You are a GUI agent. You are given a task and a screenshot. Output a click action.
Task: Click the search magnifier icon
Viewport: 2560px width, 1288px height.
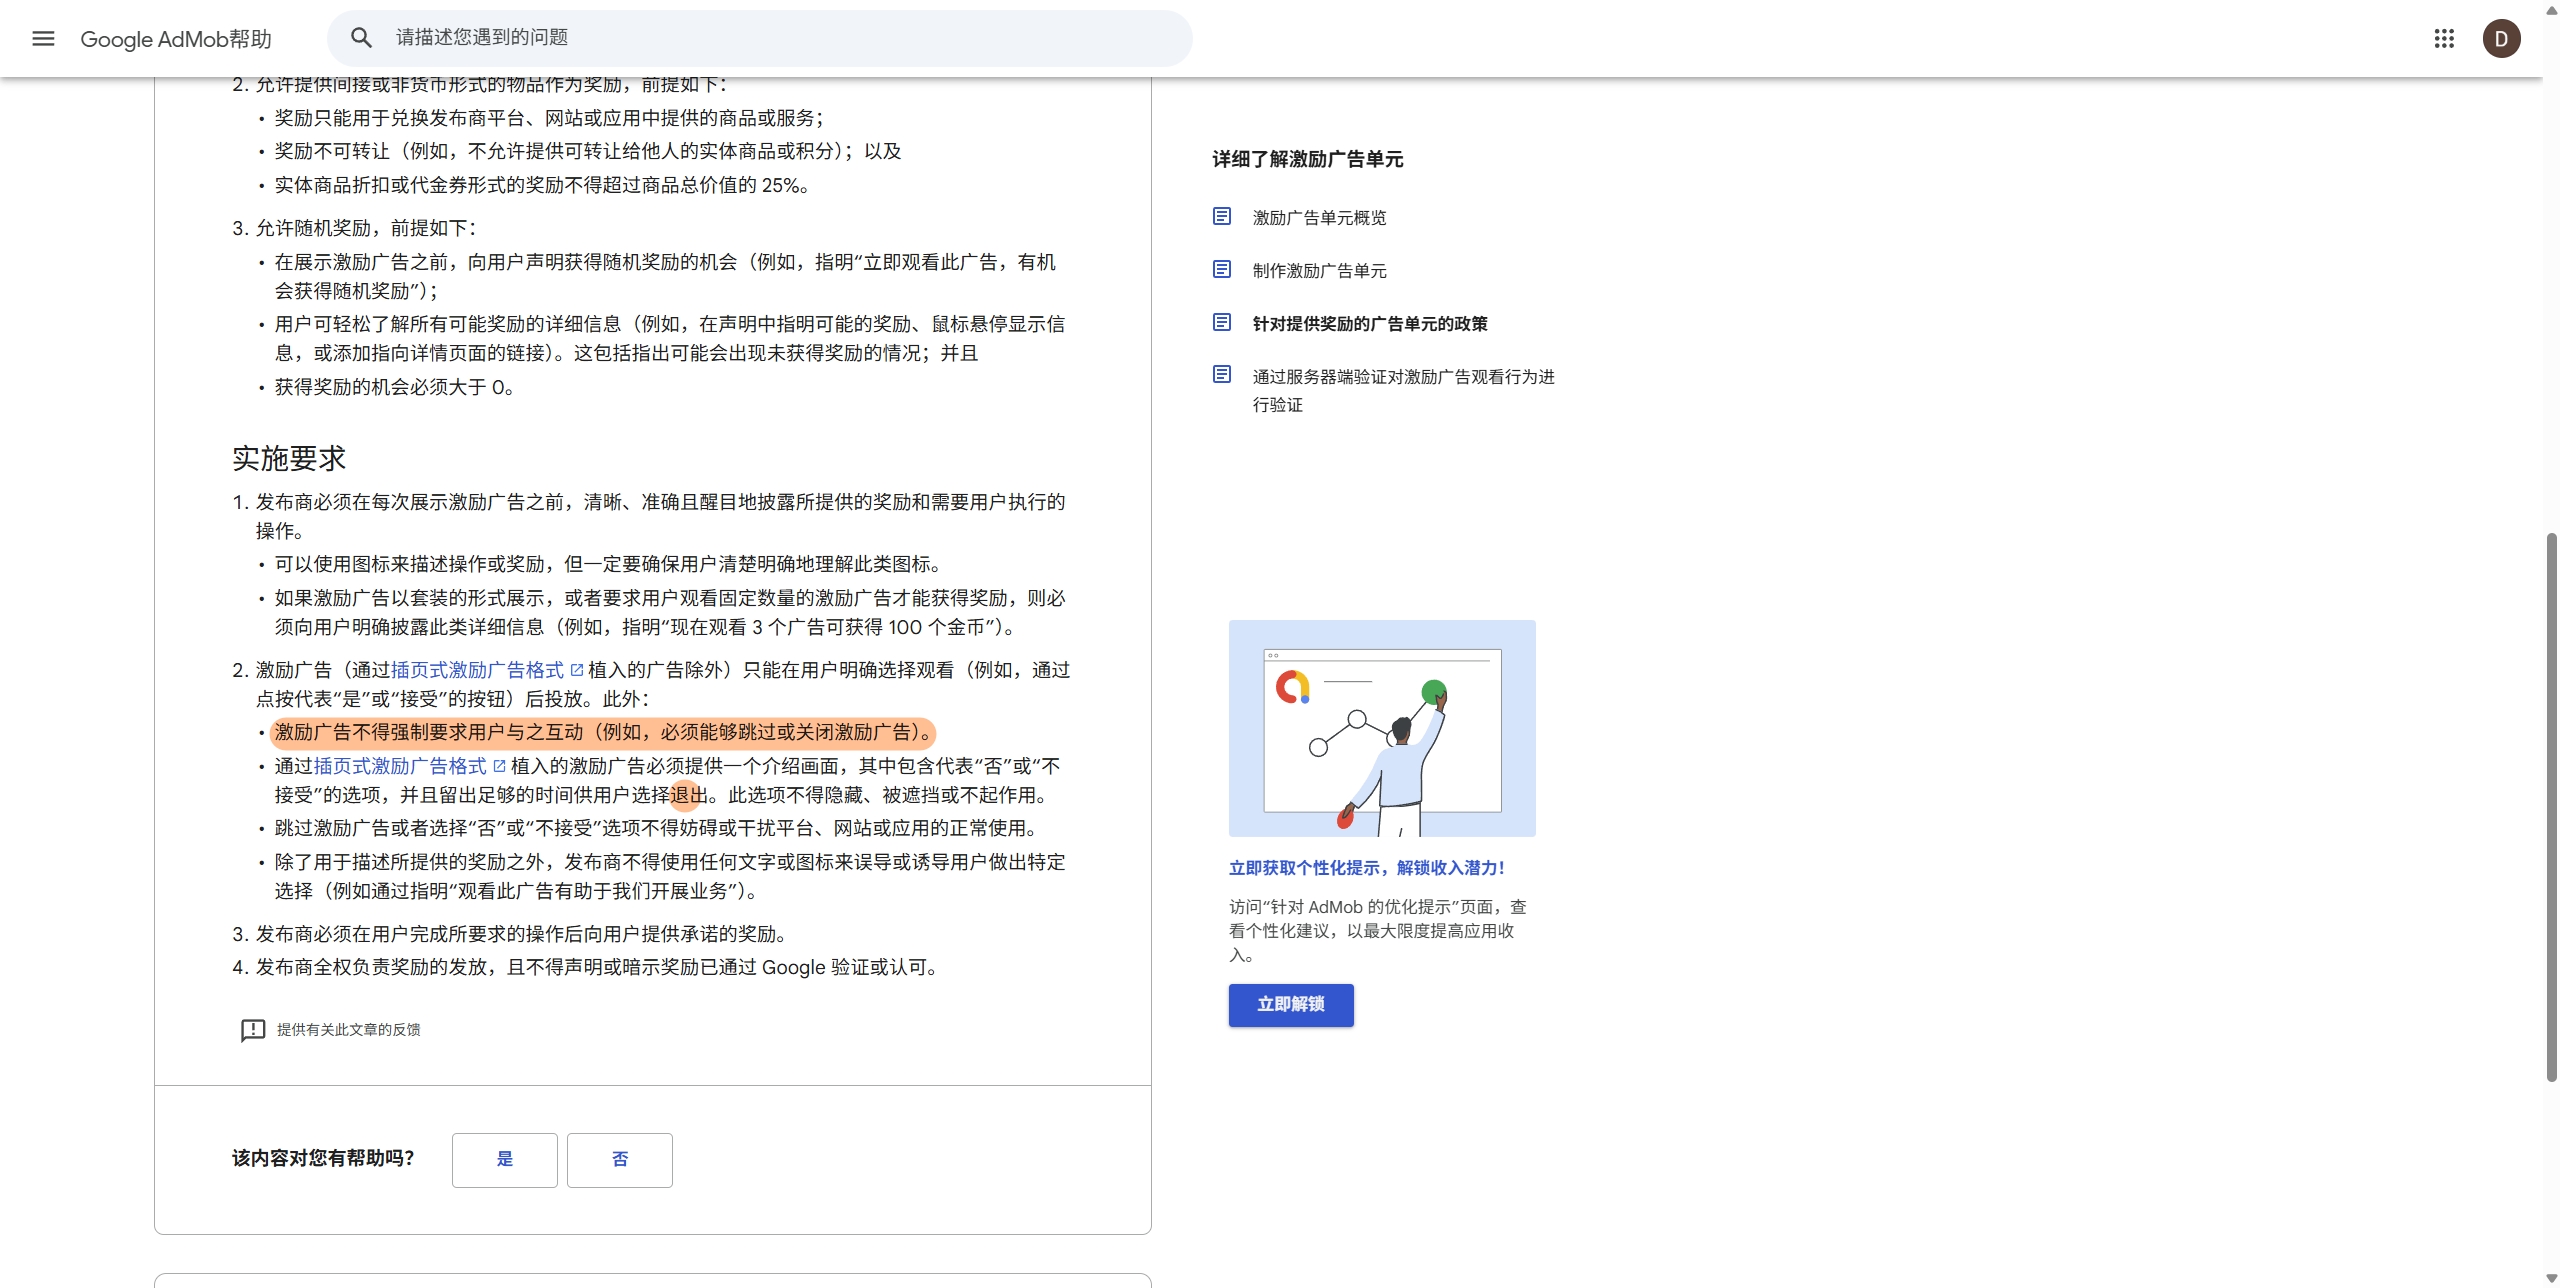click(x=361, y=38)
